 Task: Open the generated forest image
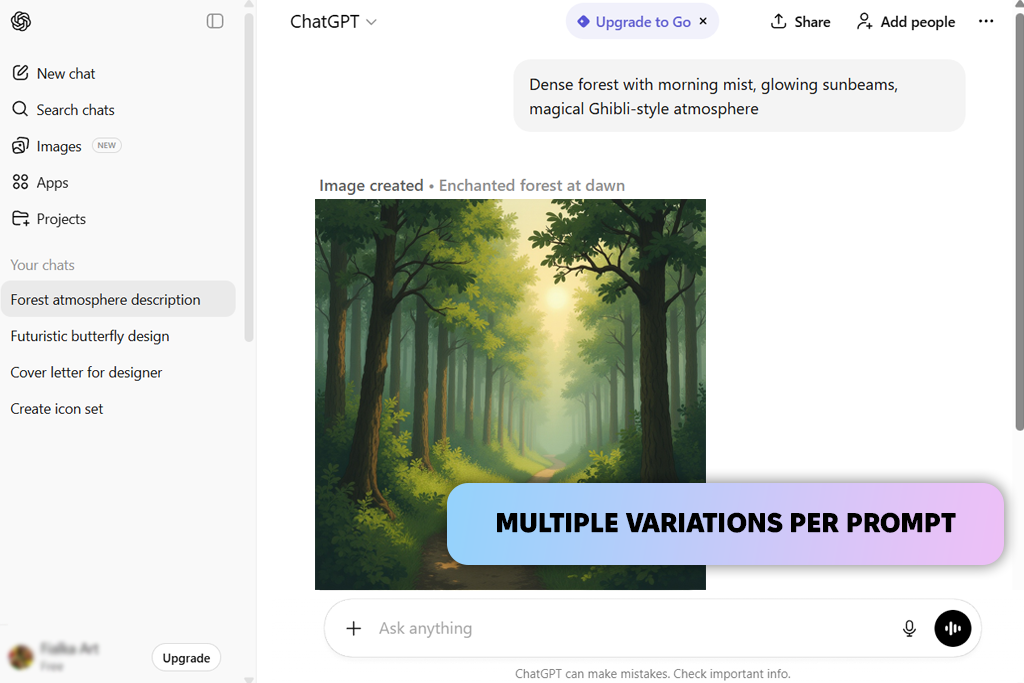(510, 394)
